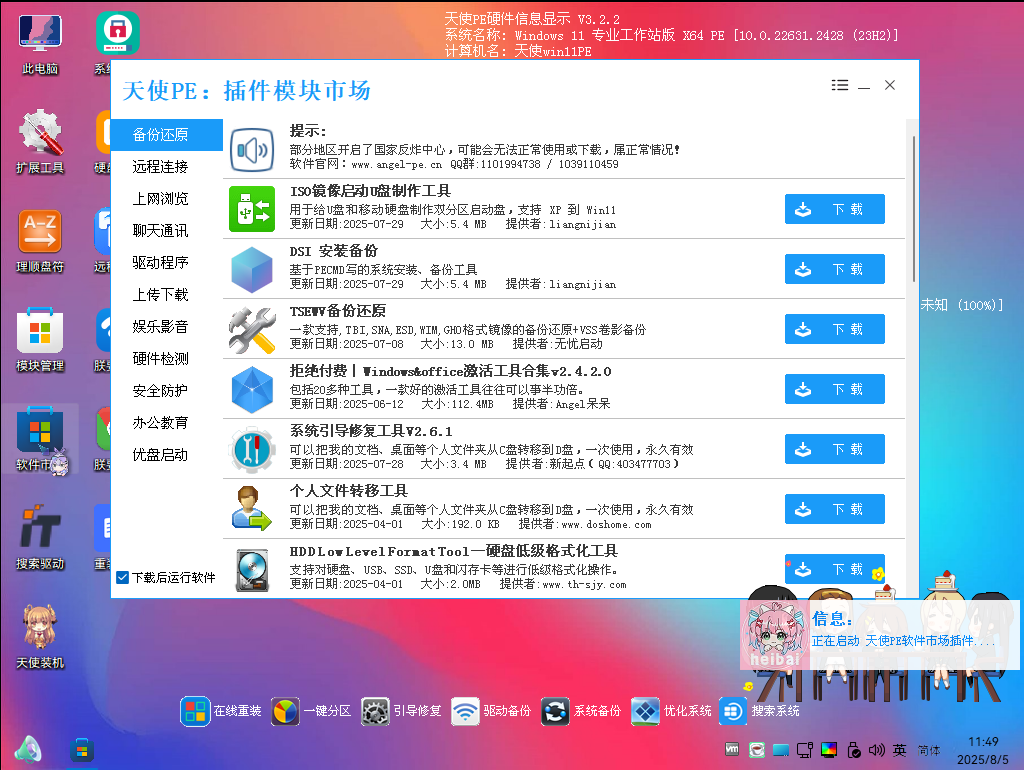This screenshot has height=770, width=1024.
Task: Click the Windows&Office激活工具合集 icon
Action: tap(252, 389)
